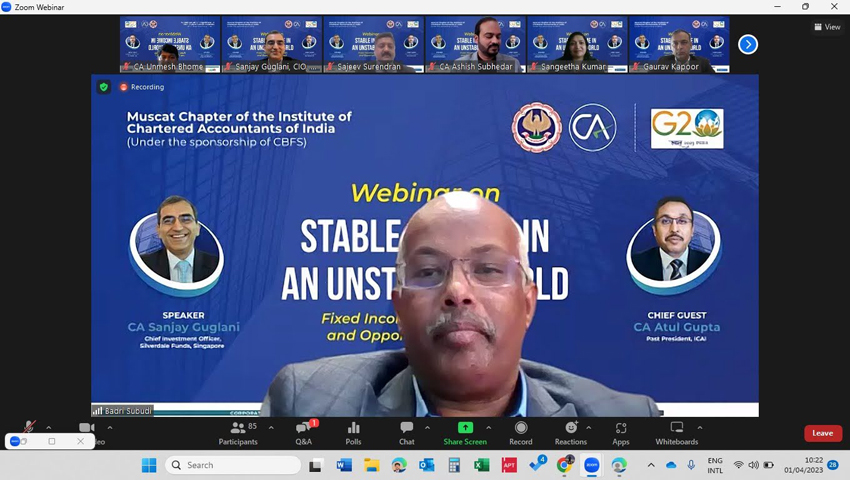Click the green Share Screen icon
Image resolution: width=850 pixels, height=480 pixels.
click(465, 428)
